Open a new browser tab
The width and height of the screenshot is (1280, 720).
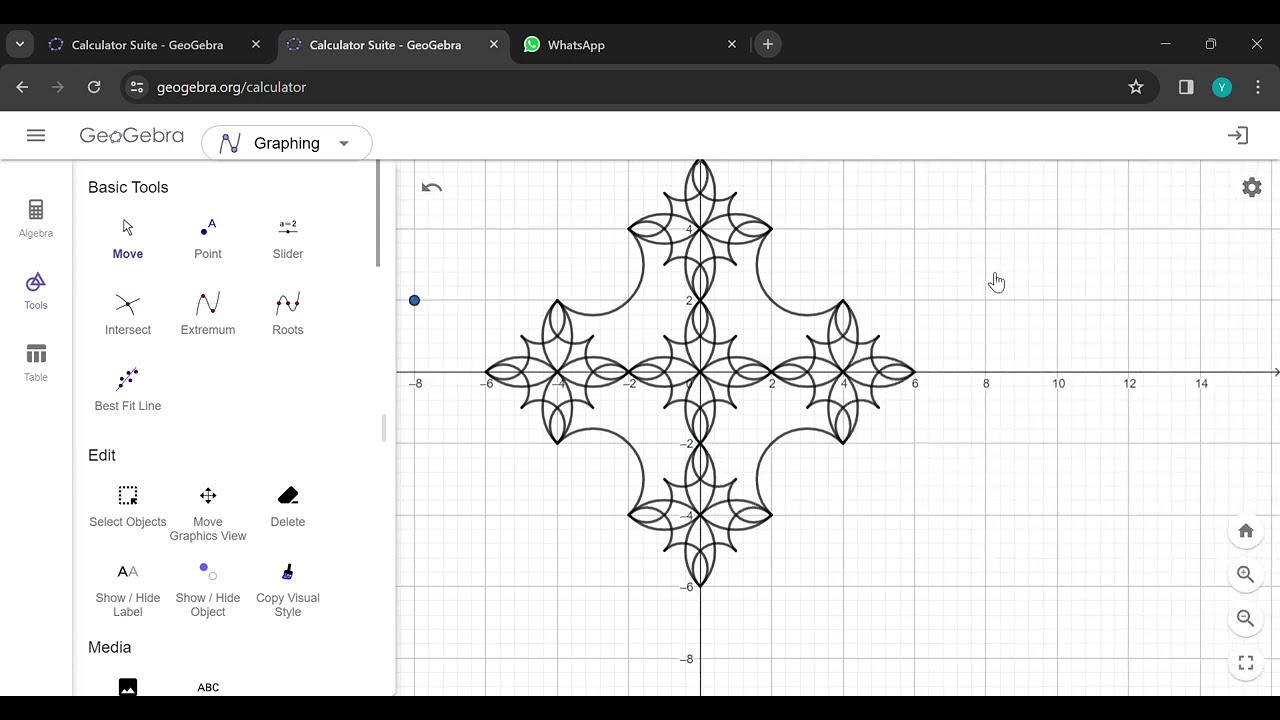point(768,44)
